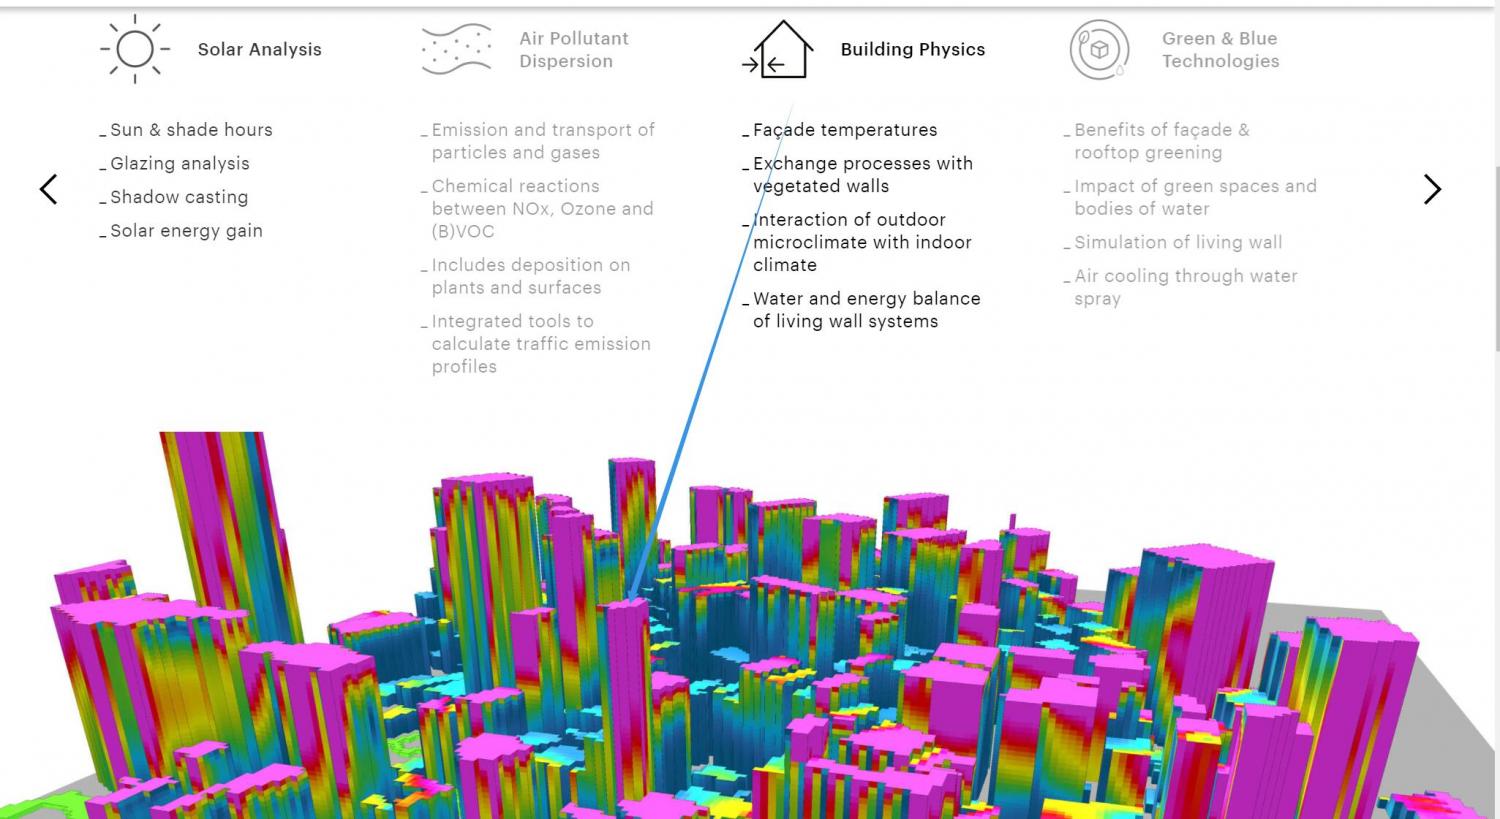Click the Air Pollutant Dispersion wave icon

coord(456,49)
